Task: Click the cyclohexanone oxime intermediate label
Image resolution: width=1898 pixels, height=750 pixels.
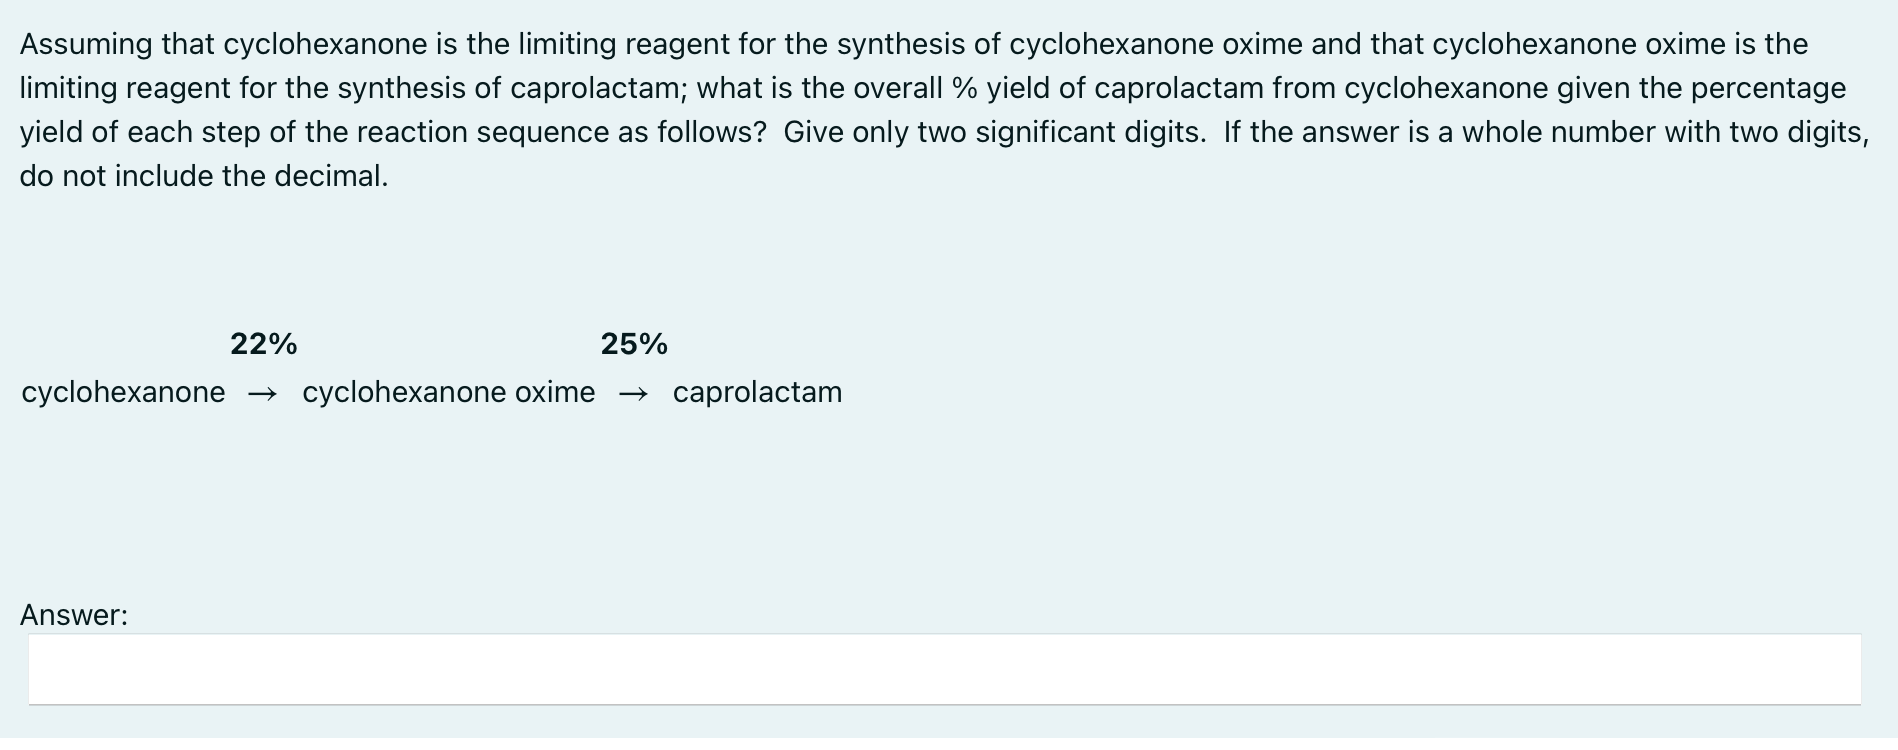Action: point(447,392)
